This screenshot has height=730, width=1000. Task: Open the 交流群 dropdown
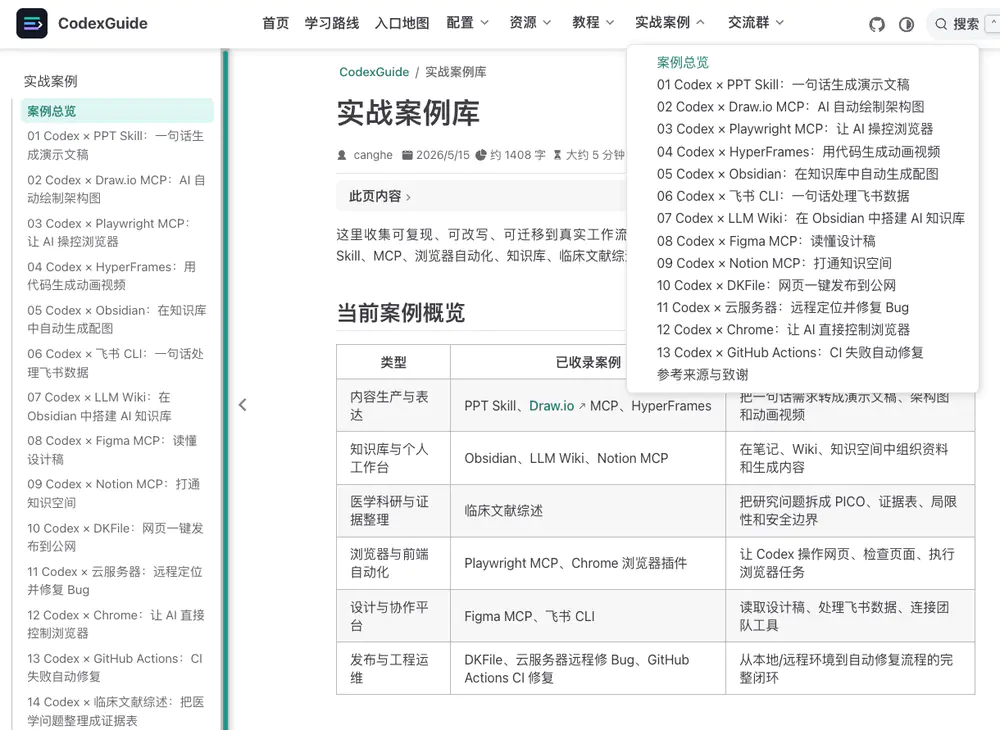click(756, 23)
